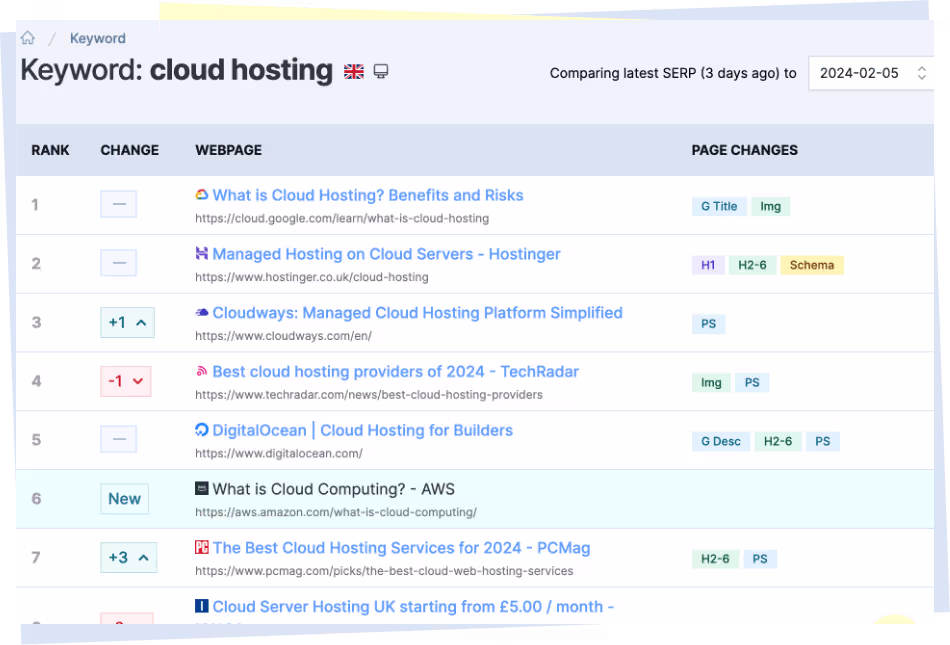Click the H1 tag on Hostinger row
Screen dimensions: 950x645
pyautogui.click(x=708, y=265)
